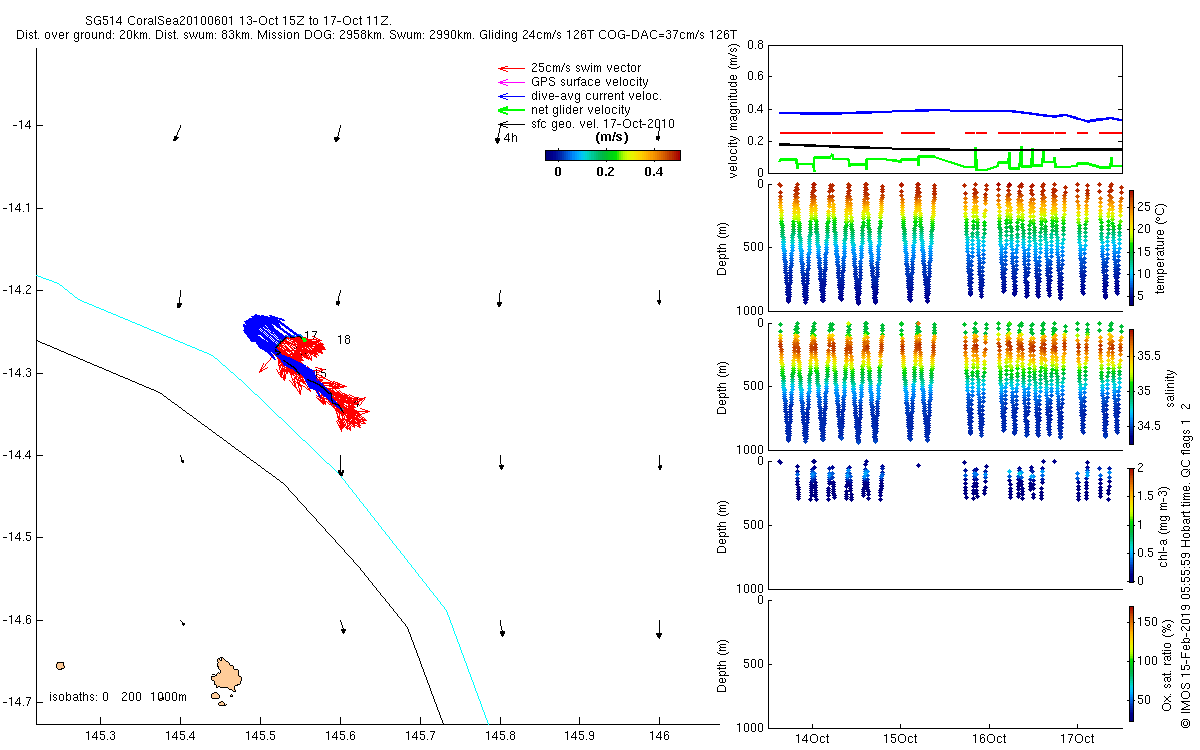Viewport: 1200px width, 750px height.
Task: Click the 'Ox. sat. ratio (%)' colorbar label
Action: pos(1168,663)
